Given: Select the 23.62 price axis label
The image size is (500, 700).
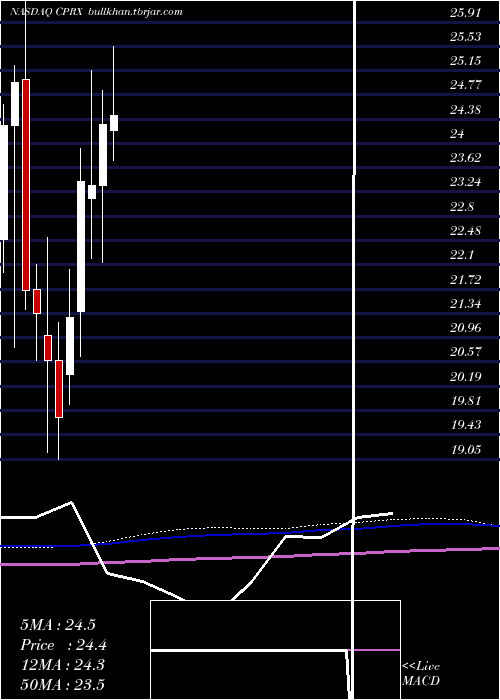Looking at the screenshot, I should click(466, 158).
